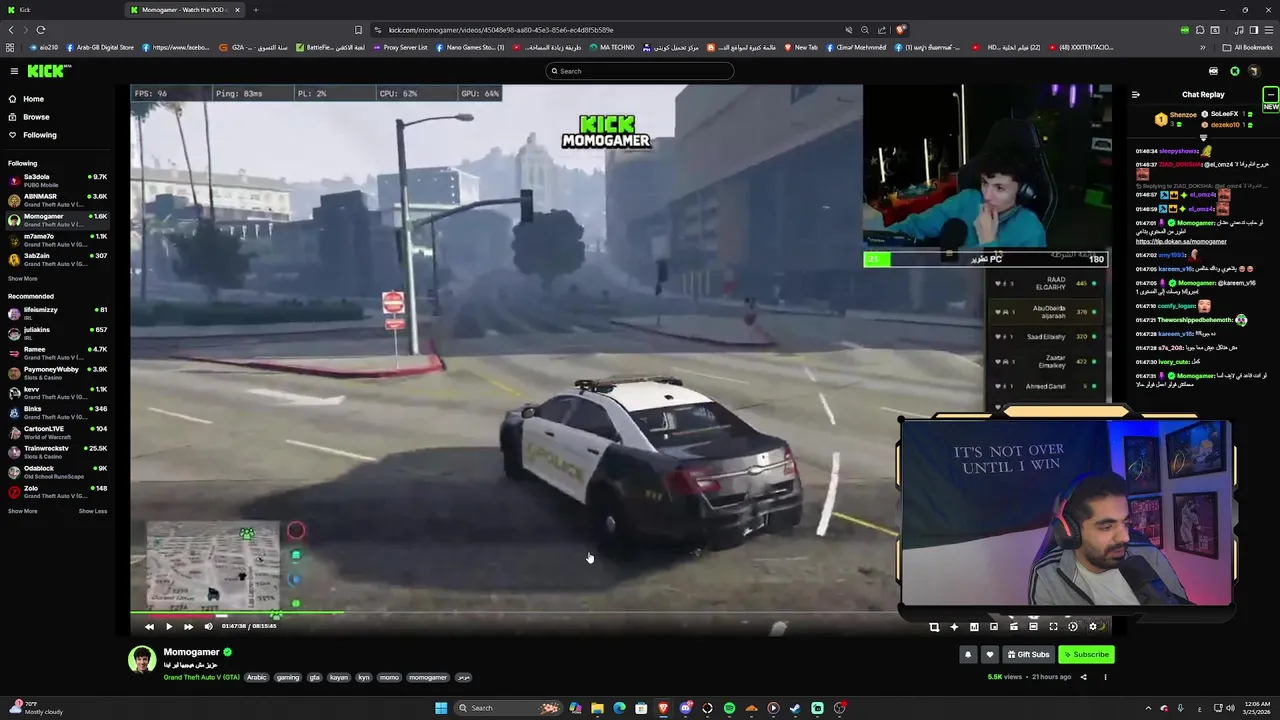
Task: Open PaymoneyWubby recommended channel
Action: point(57,373)
